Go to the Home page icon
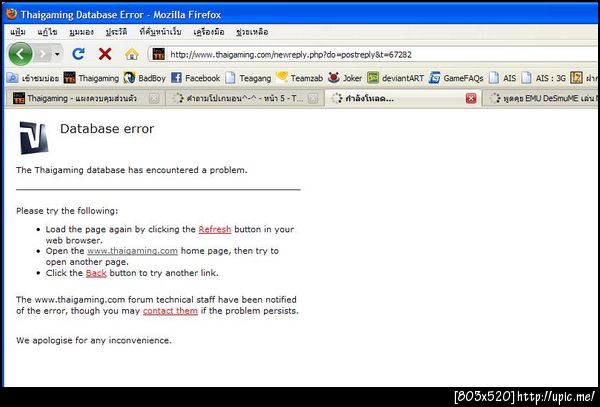This screenshot has width=600, height=407. 132,54
